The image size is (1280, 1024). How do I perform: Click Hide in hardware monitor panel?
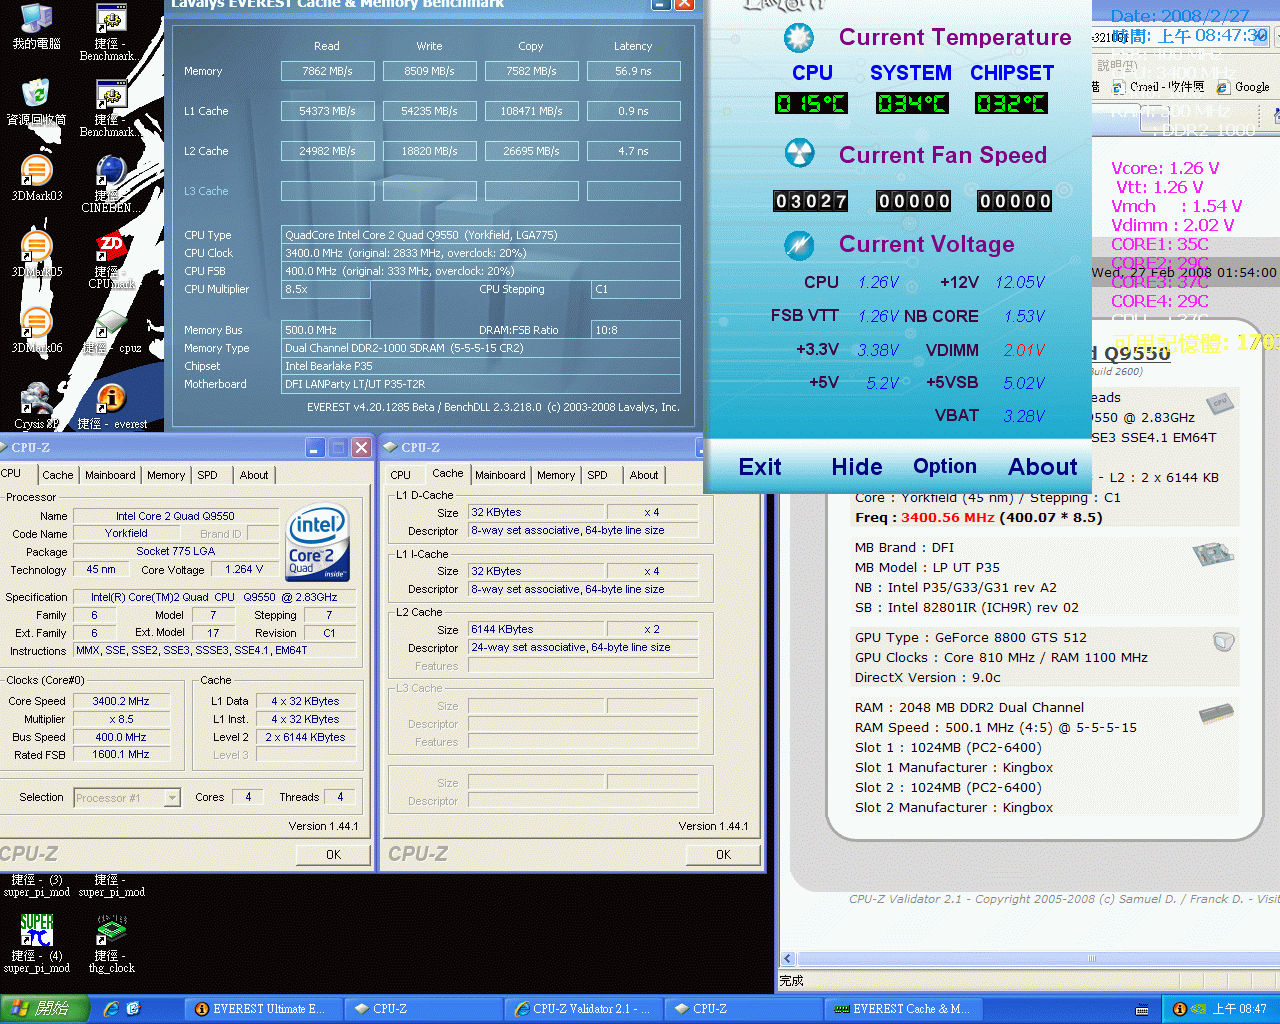click(857, 467)
